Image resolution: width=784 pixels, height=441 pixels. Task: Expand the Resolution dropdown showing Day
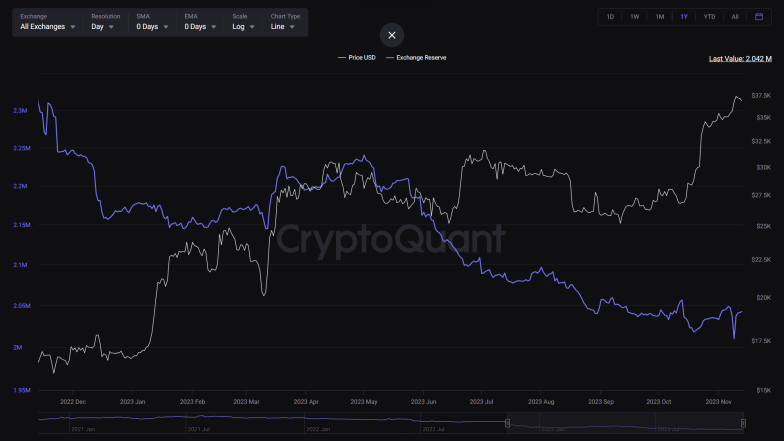[x=105, y=22]
